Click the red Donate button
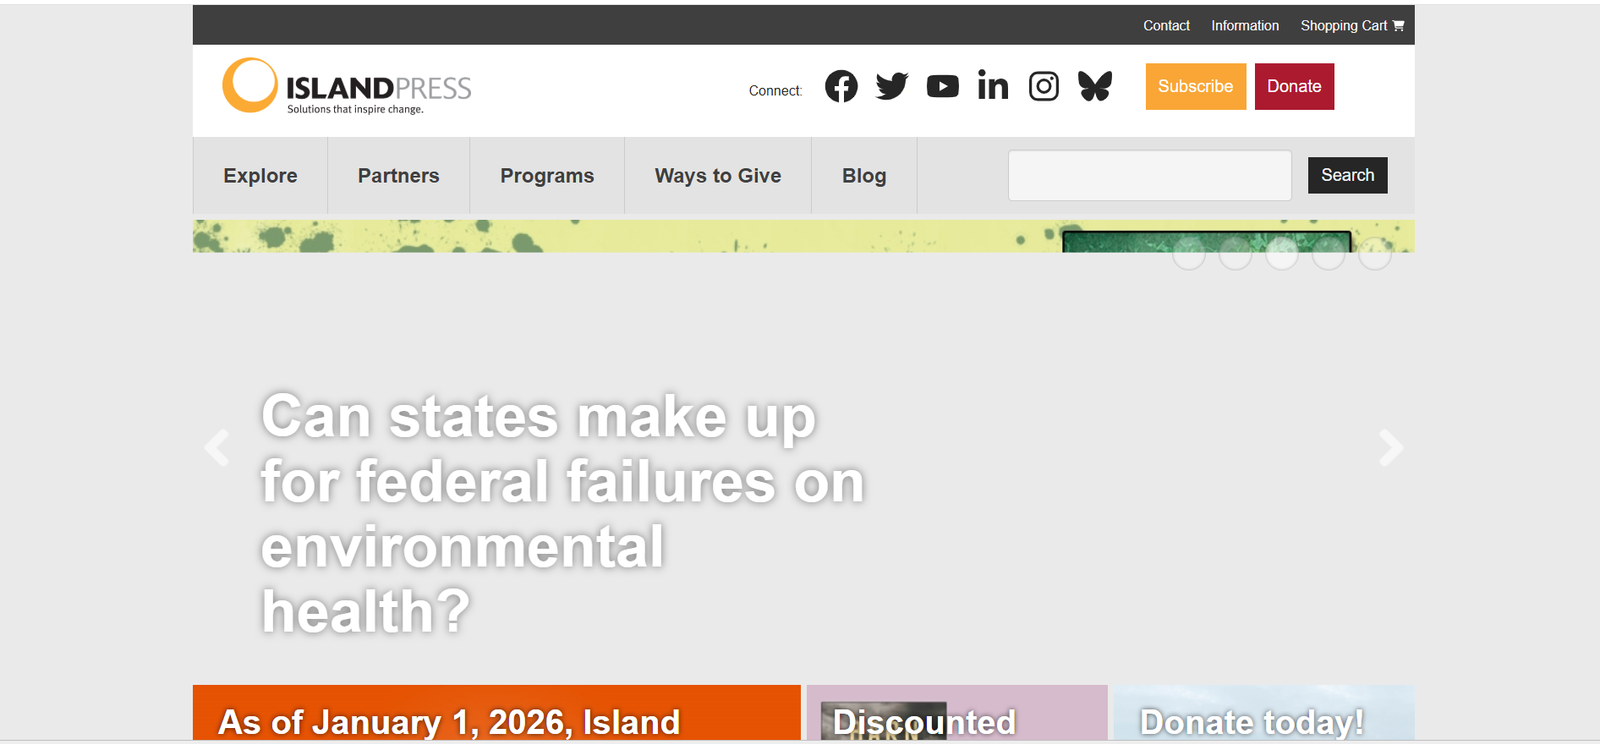This screenshot has width=1600, height=744. [1294, 86]
